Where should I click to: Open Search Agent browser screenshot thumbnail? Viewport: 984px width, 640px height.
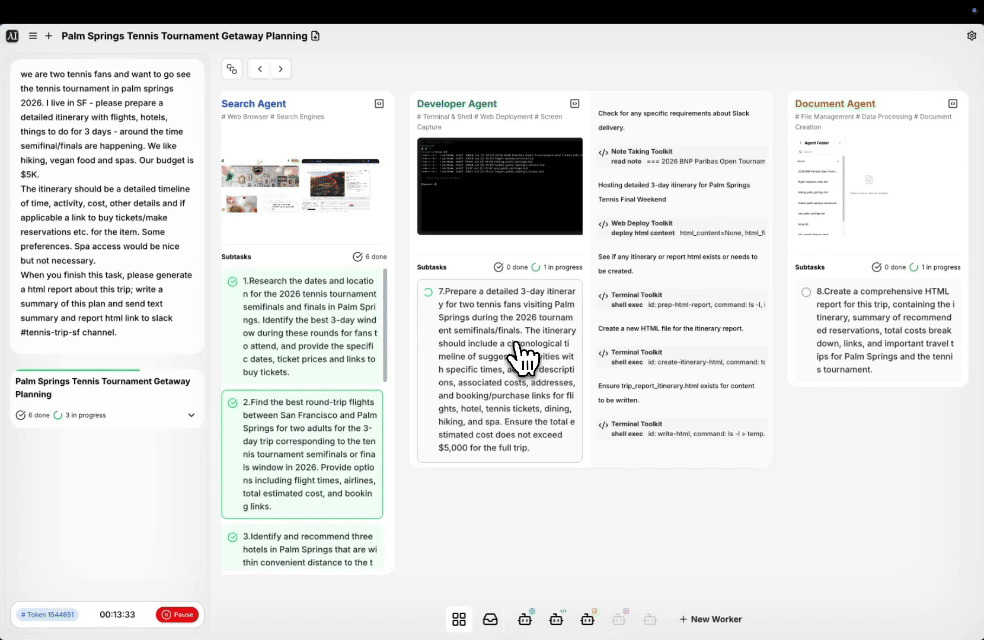[x=301, y=186]
